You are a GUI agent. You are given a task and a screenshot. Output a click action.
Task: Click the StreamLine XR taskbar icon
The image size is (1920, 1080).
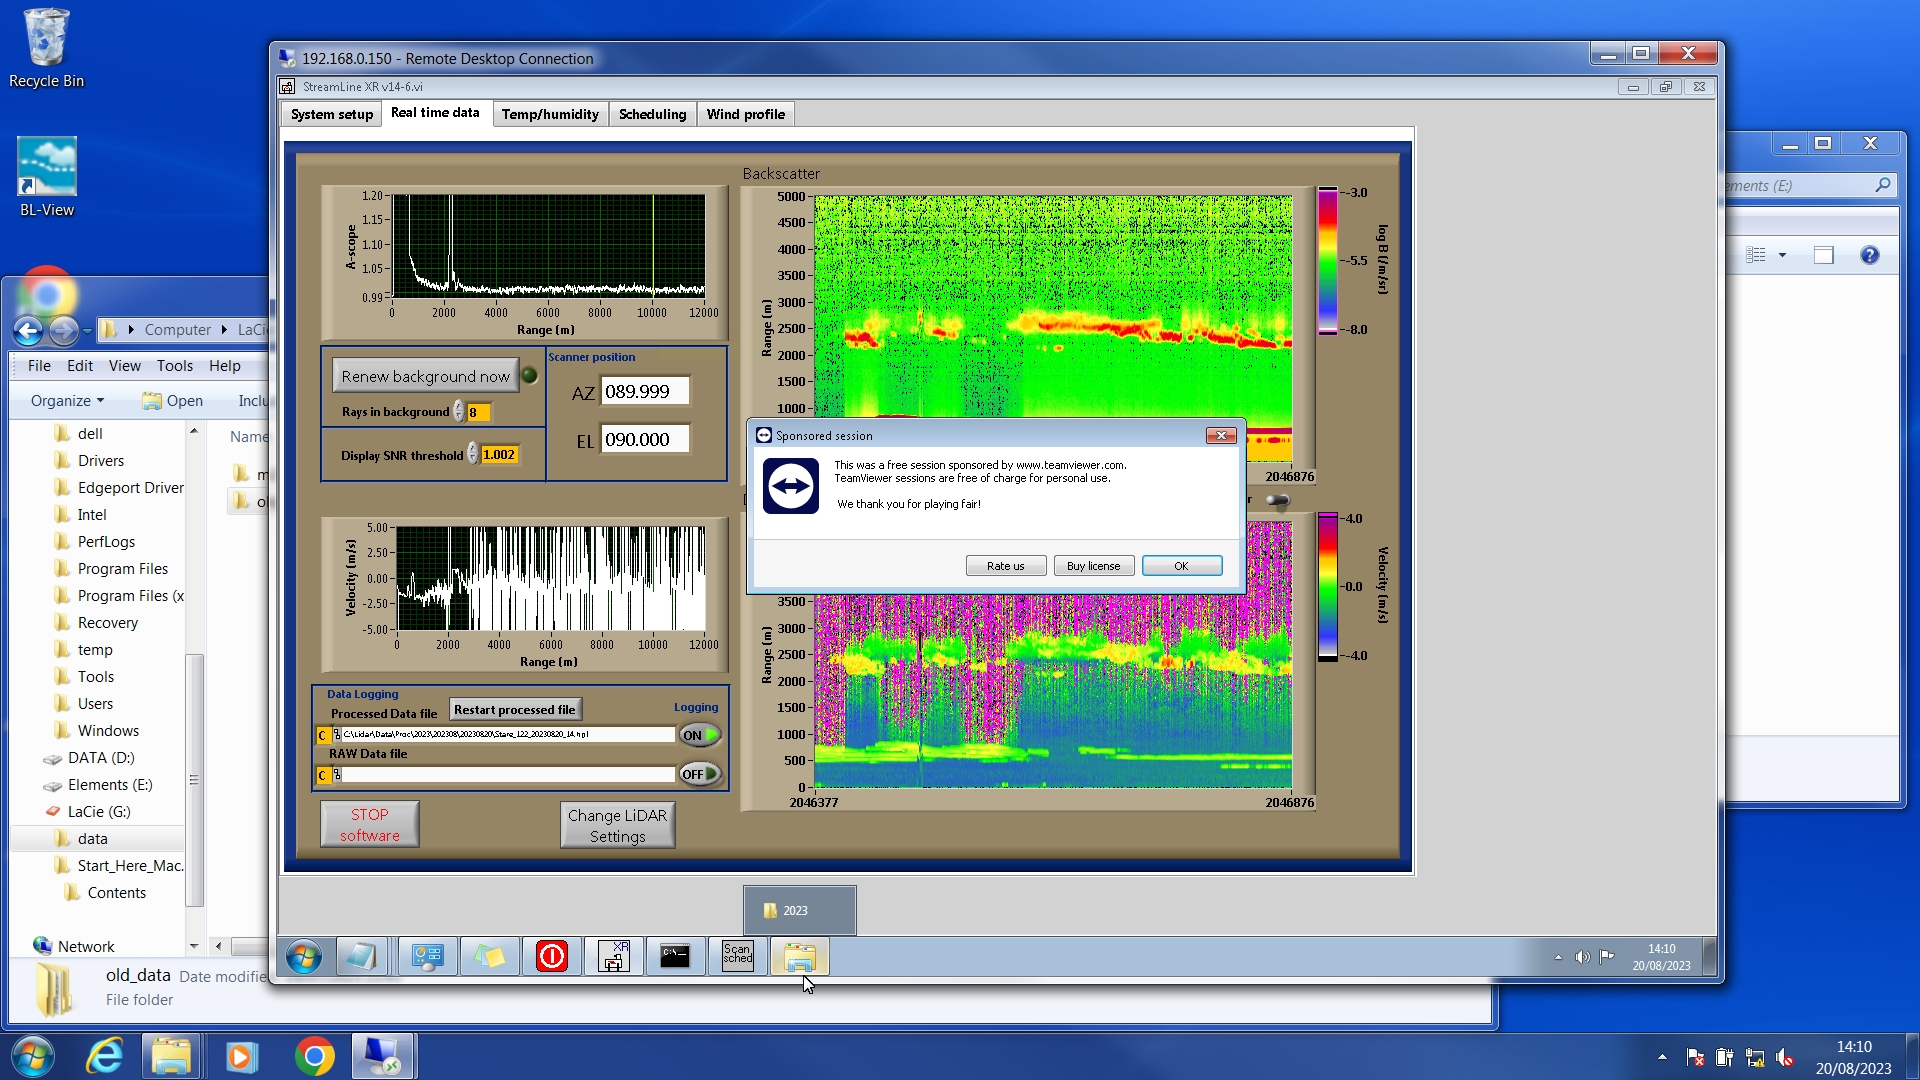613,957
